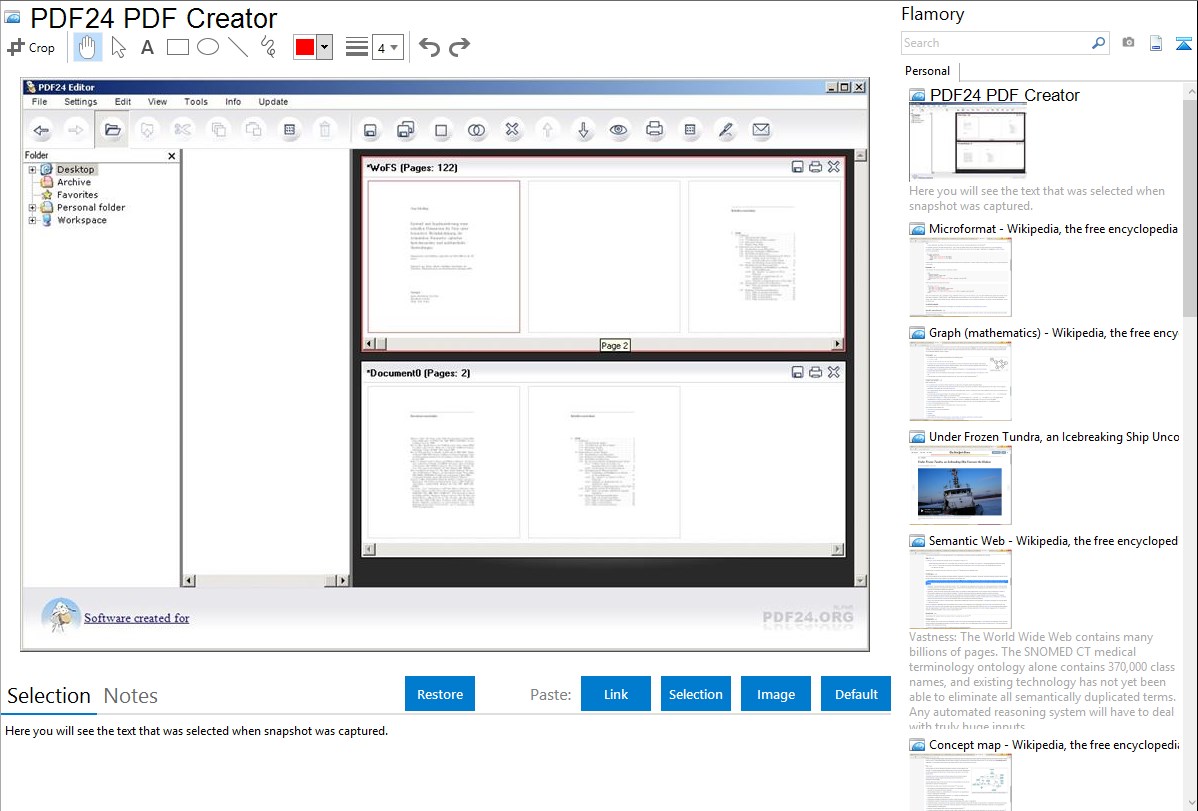The image size is (1198, 811).
Task: Click the Restore button
Action: [x=440, y=694]
